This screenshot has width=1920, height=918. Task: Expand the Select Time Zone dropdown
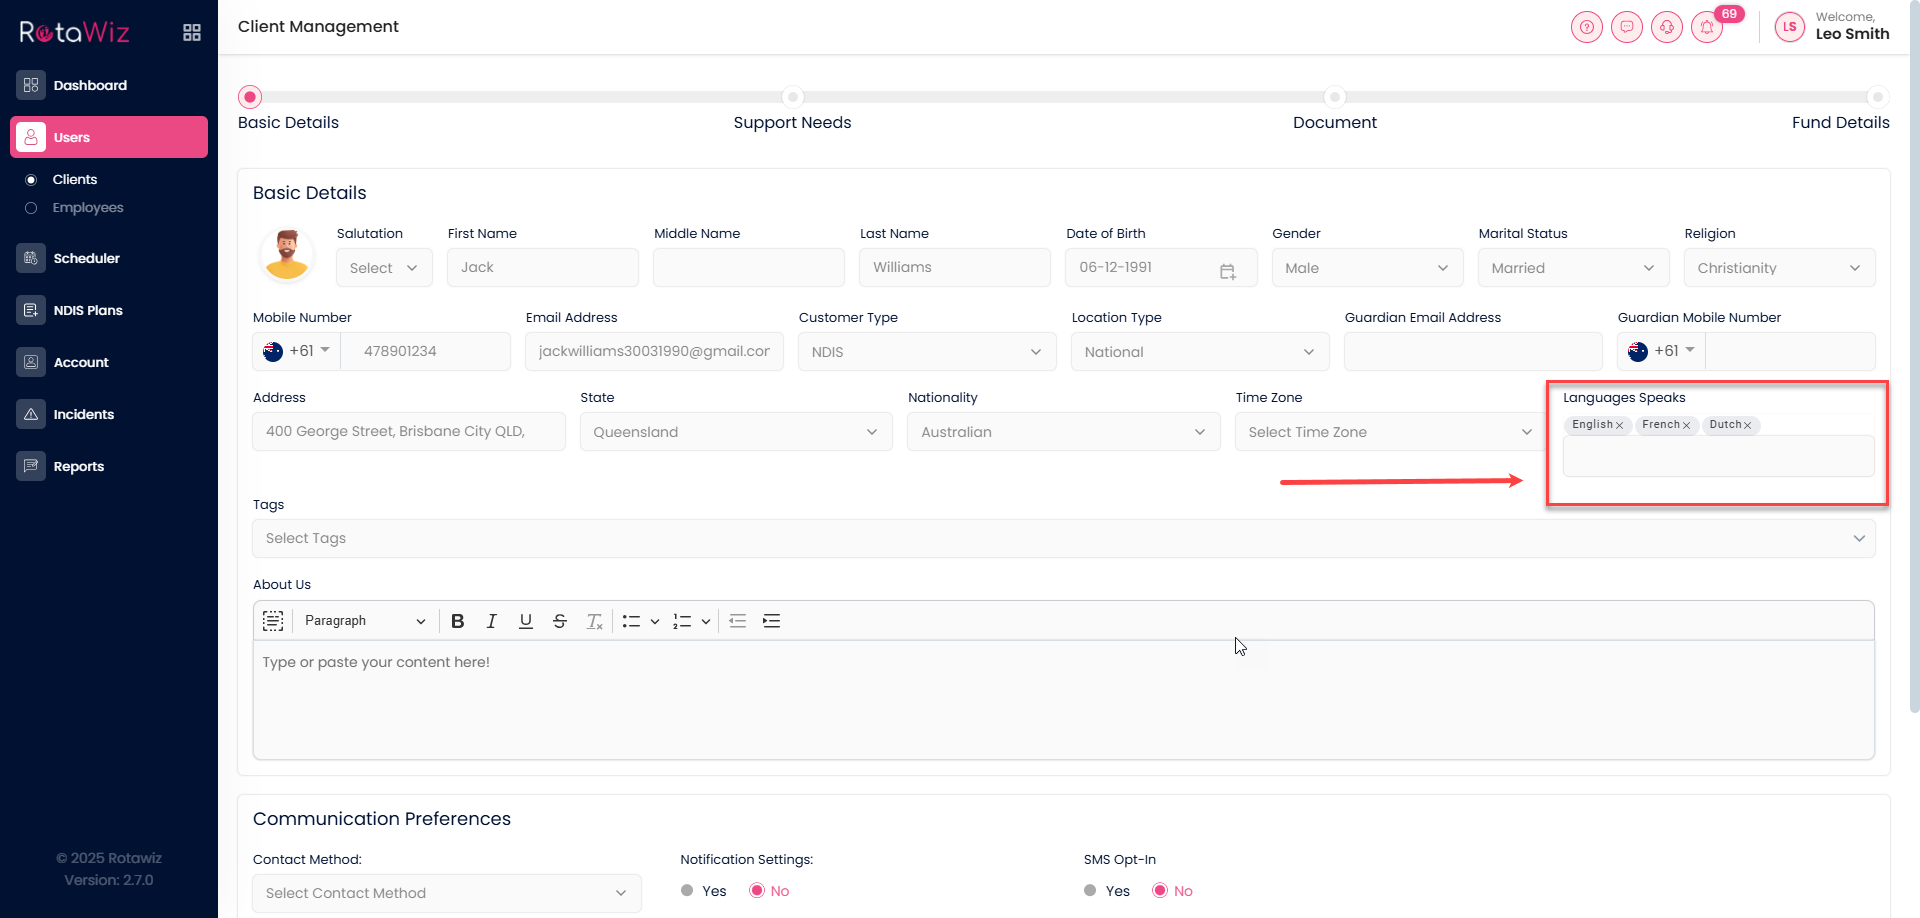(1389, 432)
